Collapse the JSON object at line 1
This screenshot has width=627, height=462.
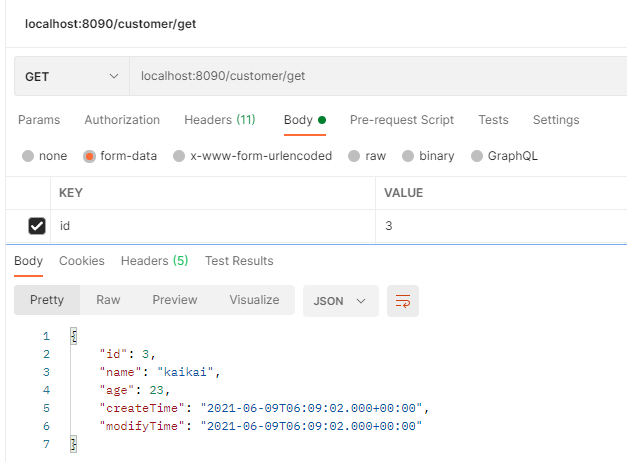[x=74, y=336]
